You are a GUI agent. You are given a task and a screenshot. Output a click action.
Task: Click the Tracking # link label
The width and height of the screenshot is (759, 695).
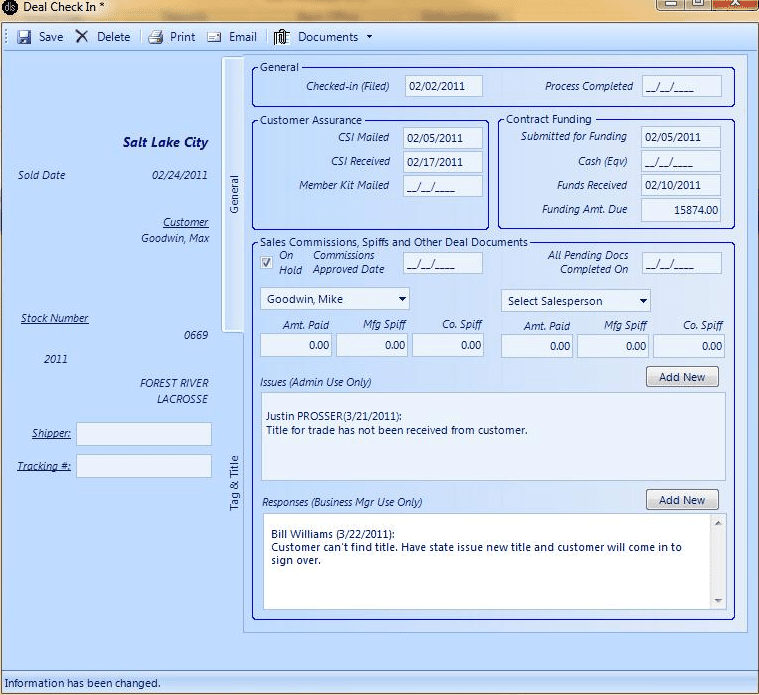[44, 466]
